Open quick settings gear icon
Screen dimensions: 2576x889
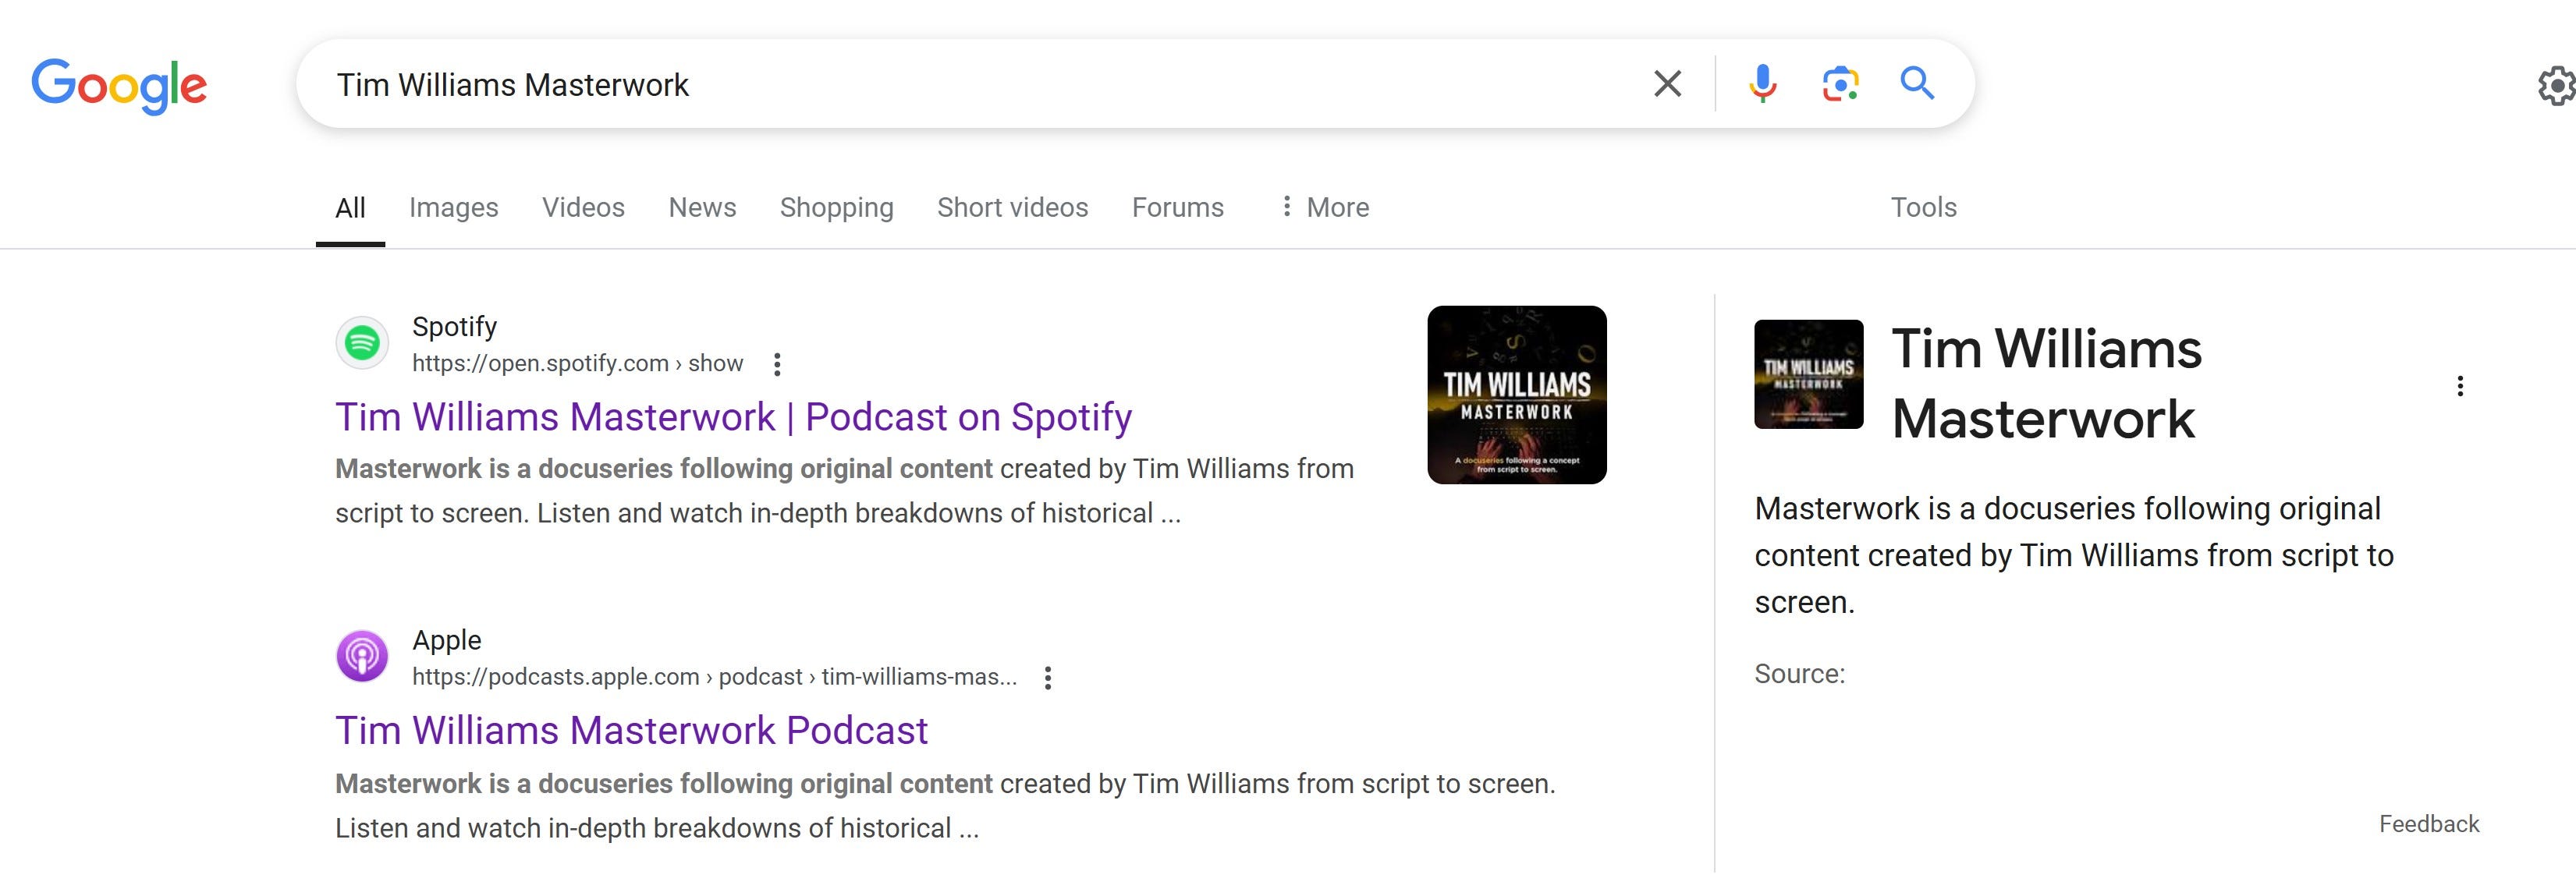tap(2556, 86)
